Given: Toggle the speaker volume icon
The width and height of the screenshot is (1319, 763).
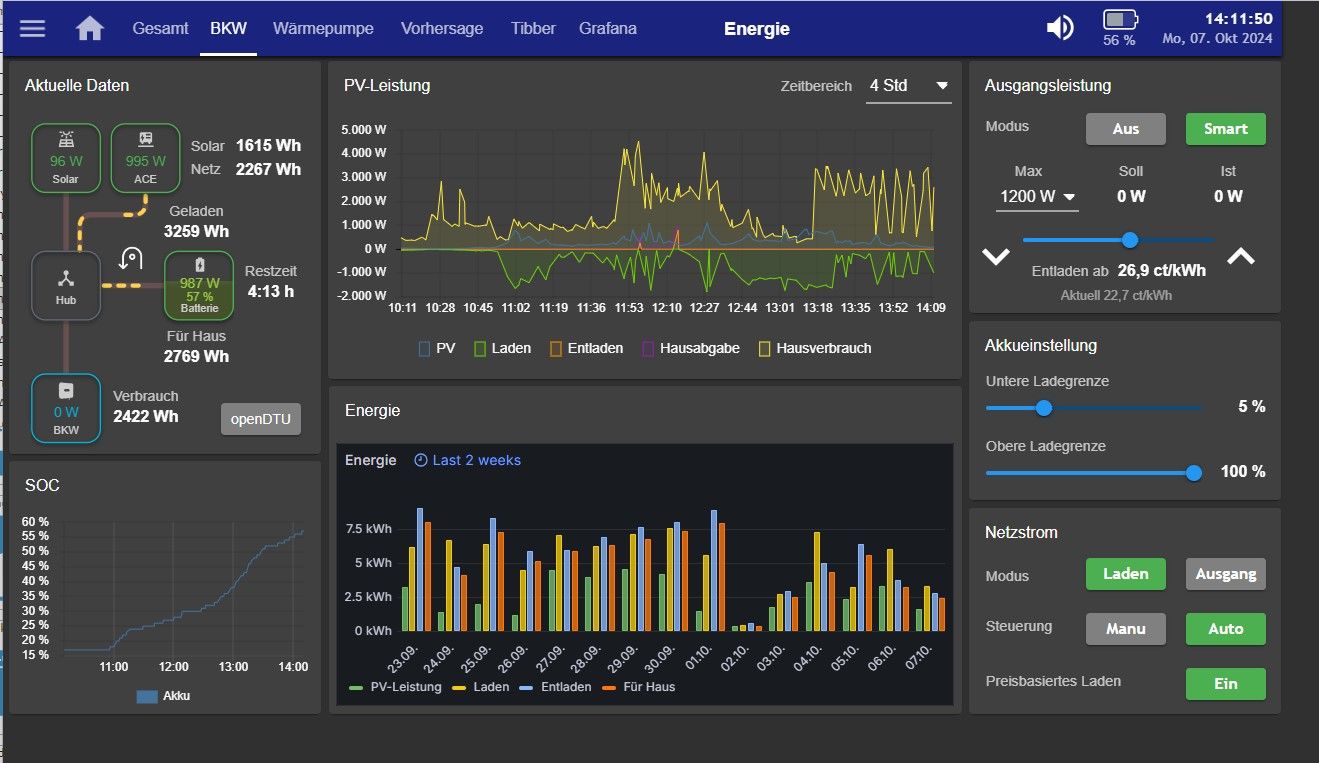Looking at the screenshot, I should click(x=1060, y=28).
